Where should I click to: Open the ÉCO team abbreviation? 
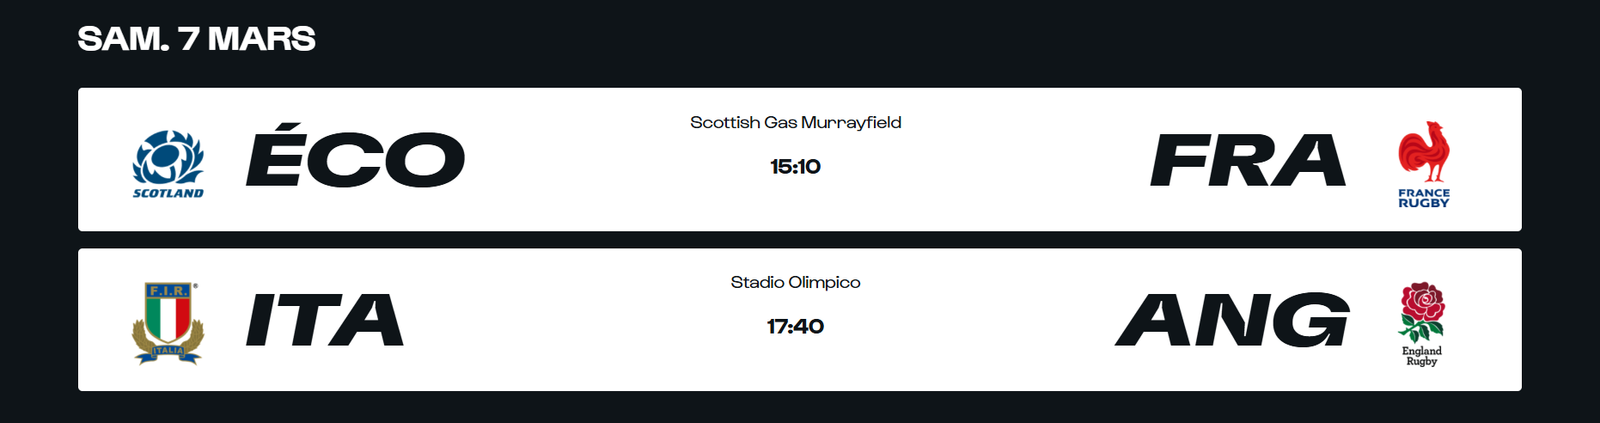click(355, 160)
